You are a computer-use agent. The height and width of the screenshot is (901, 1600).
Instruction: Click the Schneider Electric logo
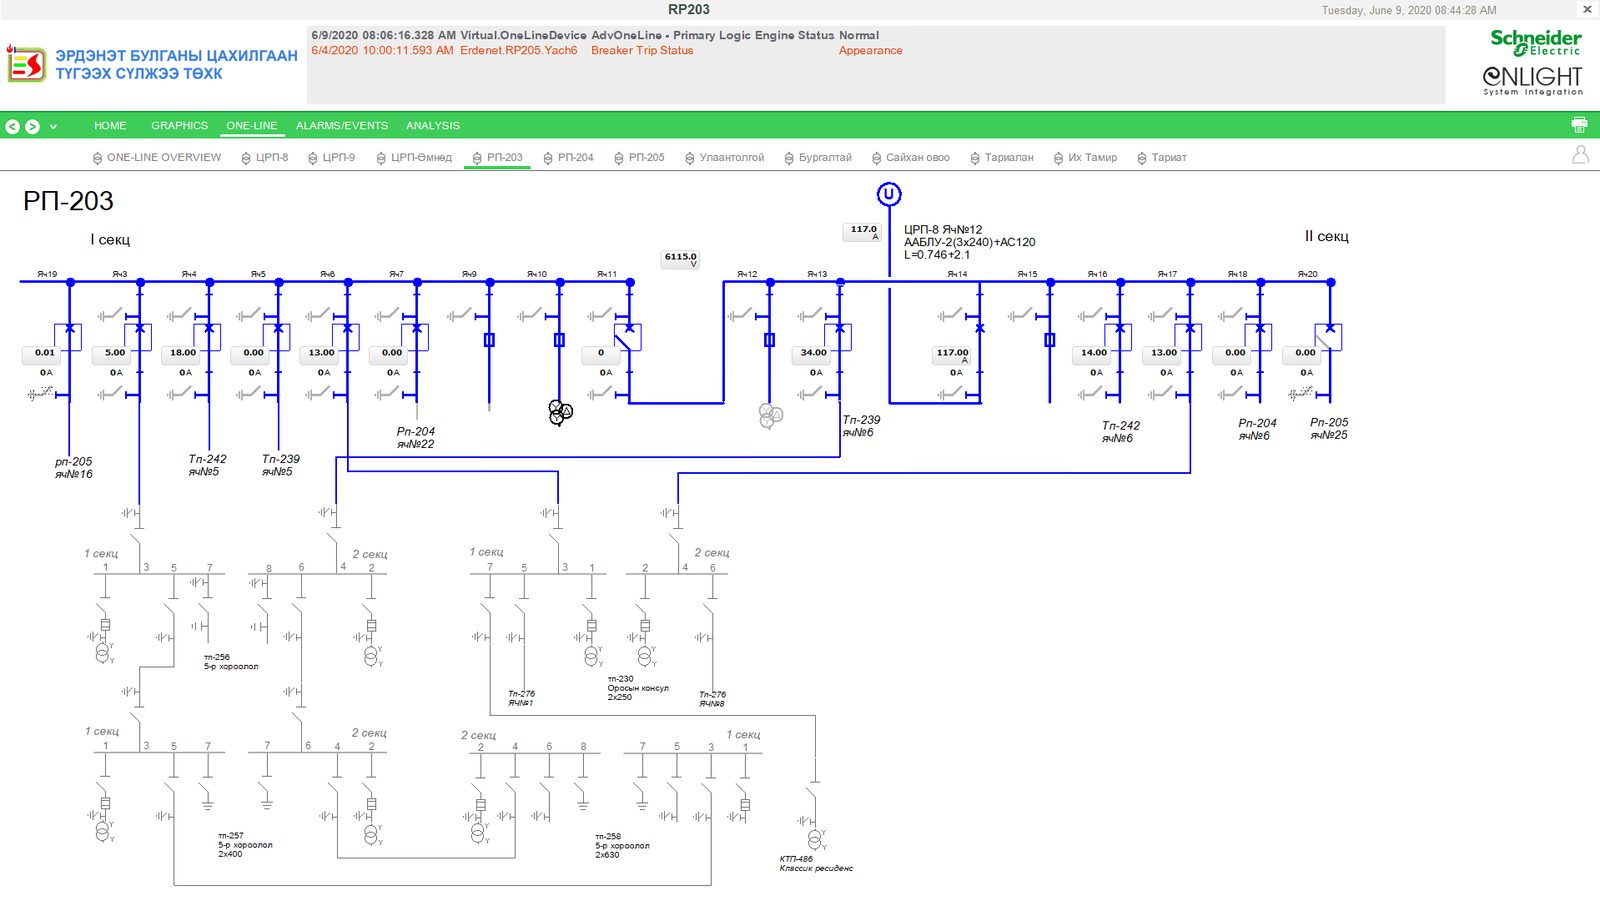click(1536, 42)
